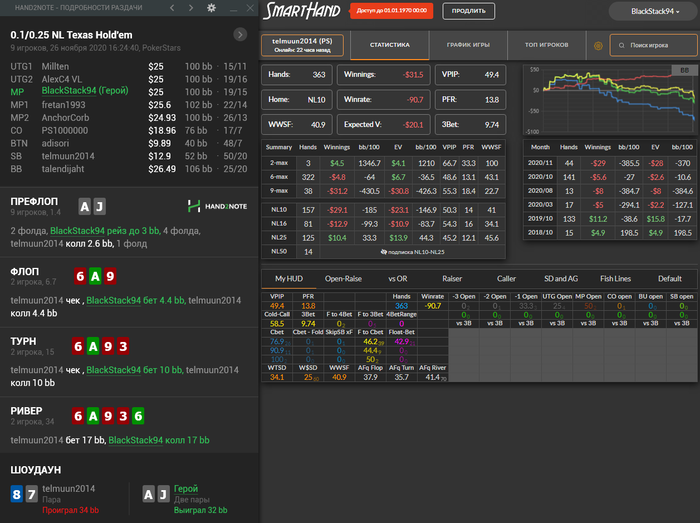Focus the Поиск игрока search field
The image size is (700, 523).
tap(654, 46)
